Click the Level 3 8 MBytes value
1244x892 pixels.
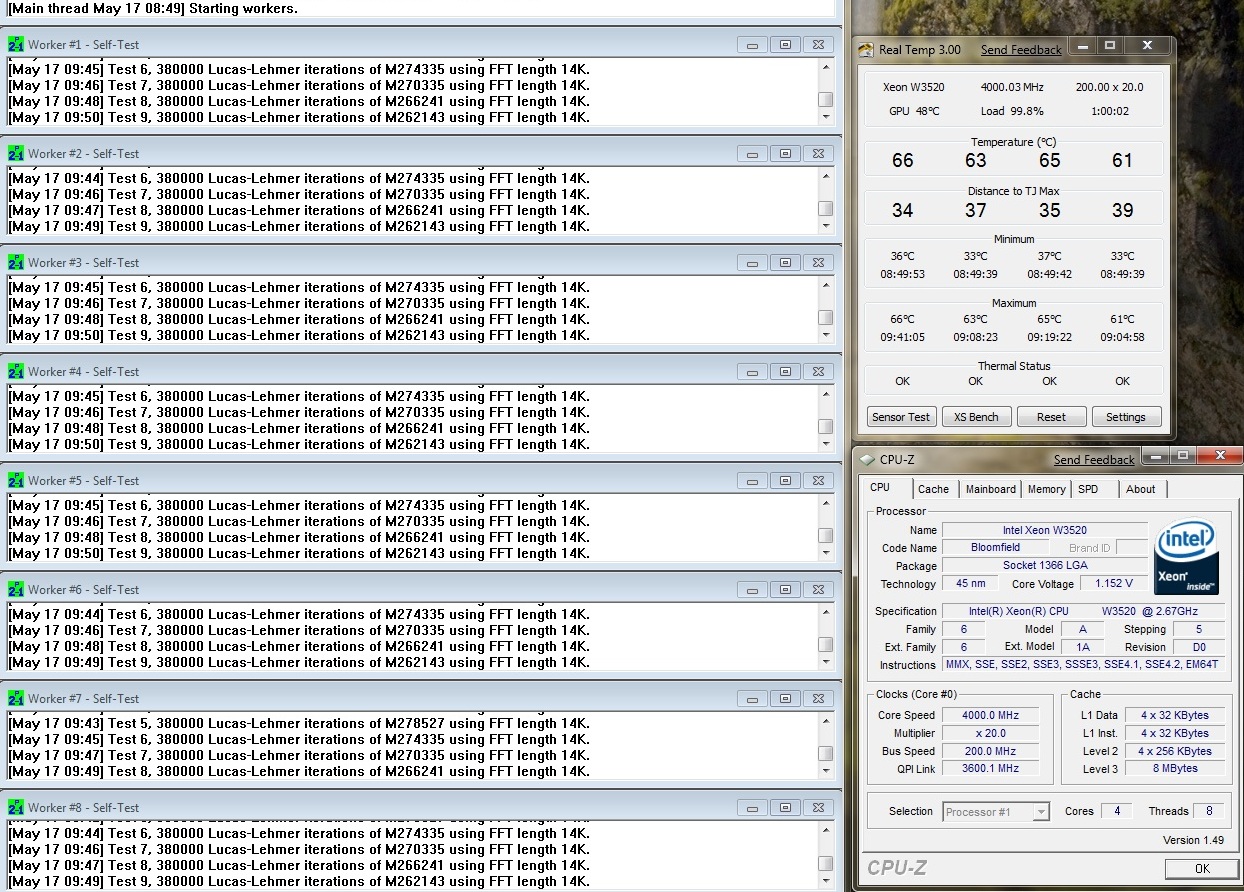tap(1174, 770)
